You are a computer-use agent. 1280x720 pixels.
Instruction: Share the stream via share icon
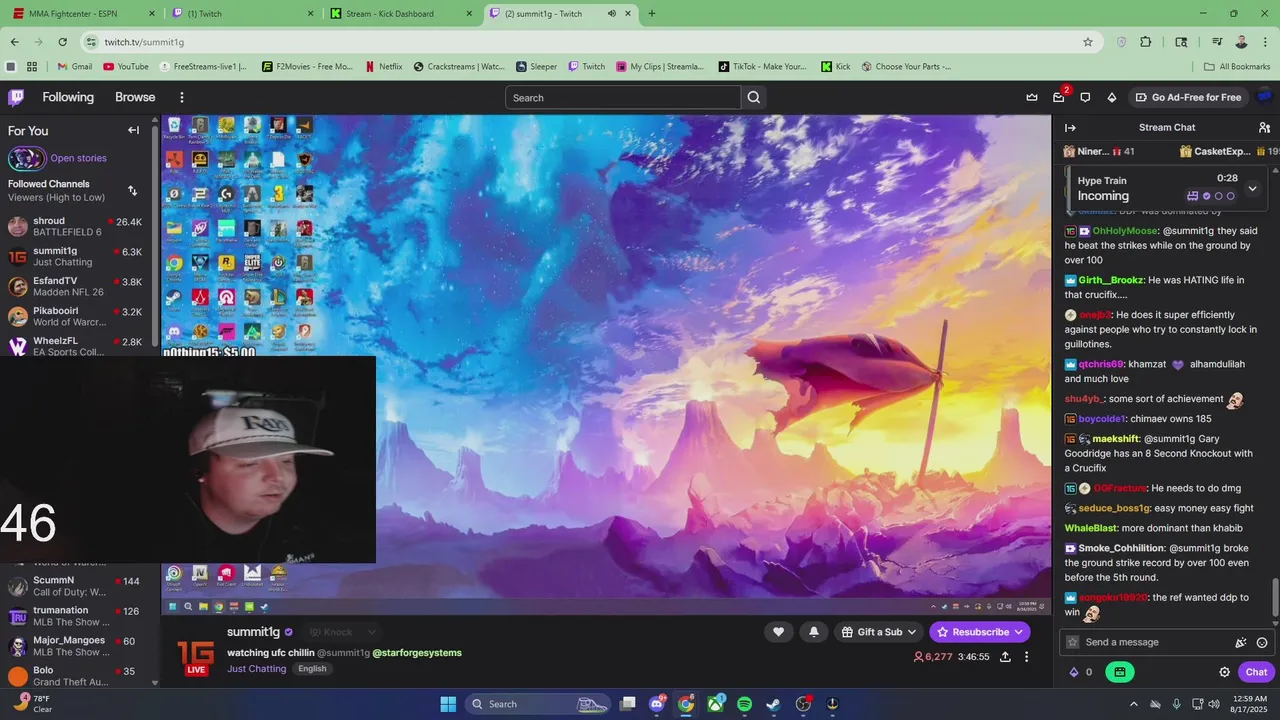pyautogui.click(x=1005, y=657)
